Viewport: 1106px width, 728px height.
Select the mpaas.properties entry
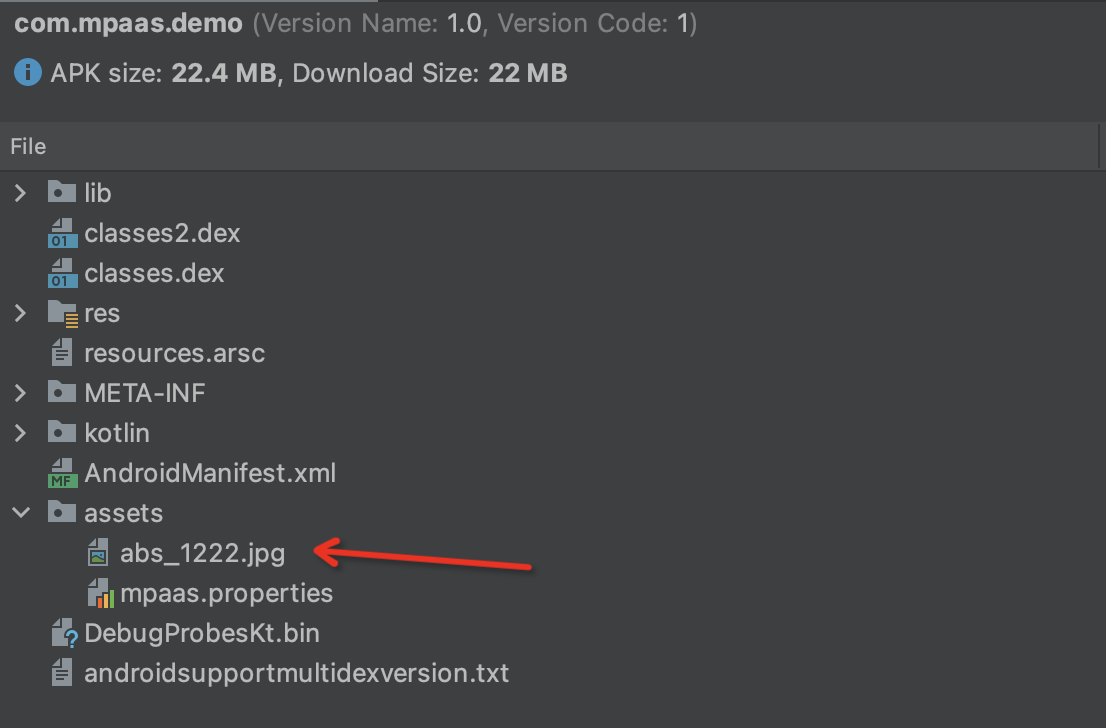[226, 593]
